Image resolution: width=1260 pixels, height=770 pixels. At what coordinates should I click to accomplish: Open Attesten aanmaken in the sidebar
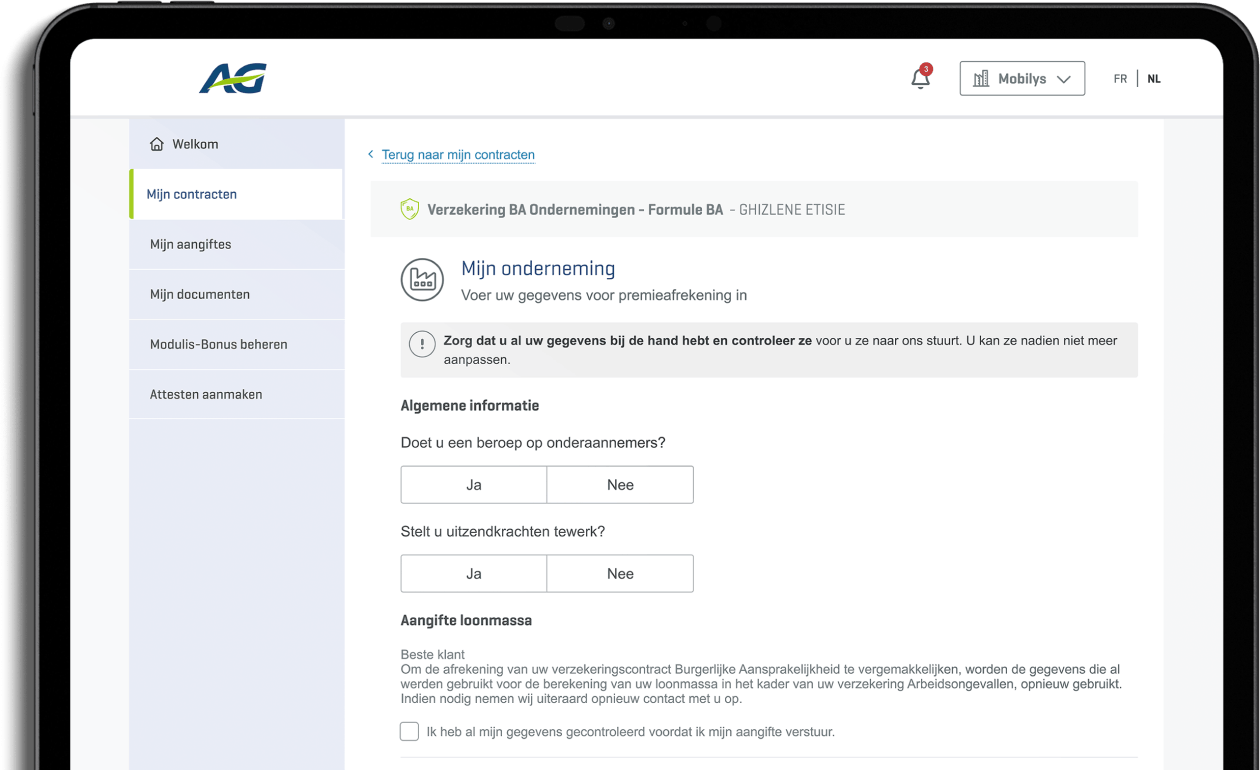[237, 394]
